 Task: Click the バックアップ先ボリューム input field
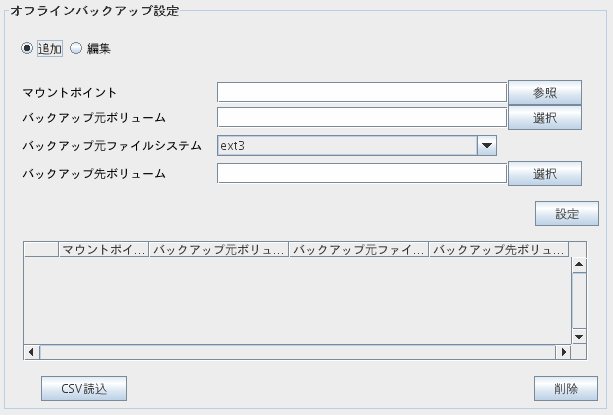click(362, 173)
